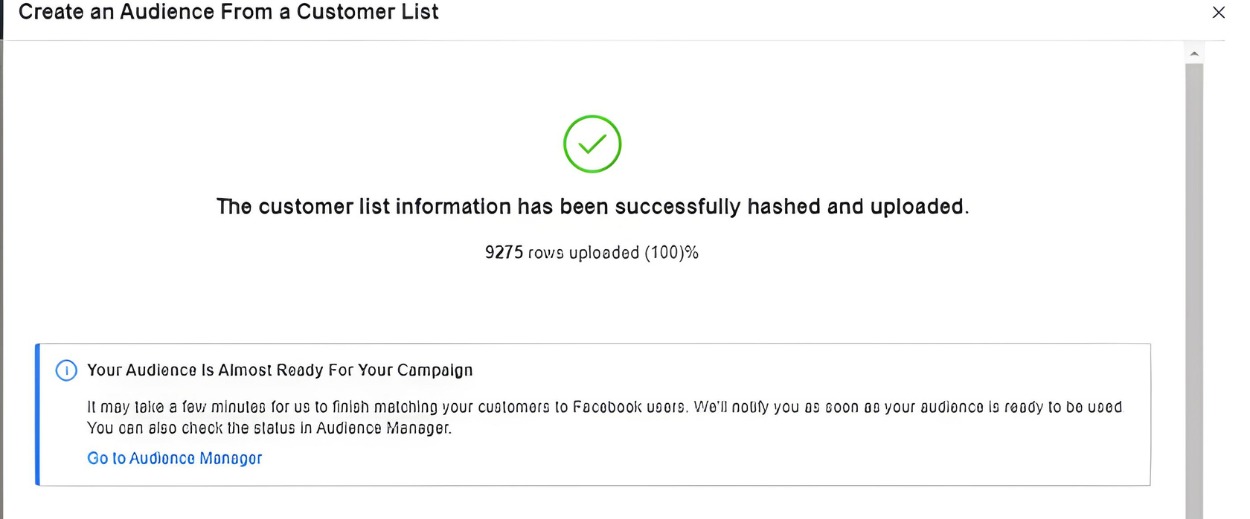Image resolution: width=1250 pixels, height=519 pixels.
Task: Click the successfully hashed and uploaded message
Action: tap(592, 207)
